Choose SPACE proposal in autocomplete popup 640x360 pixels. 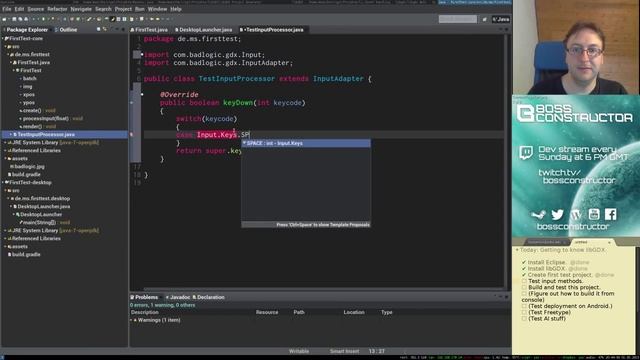point(306,143)
